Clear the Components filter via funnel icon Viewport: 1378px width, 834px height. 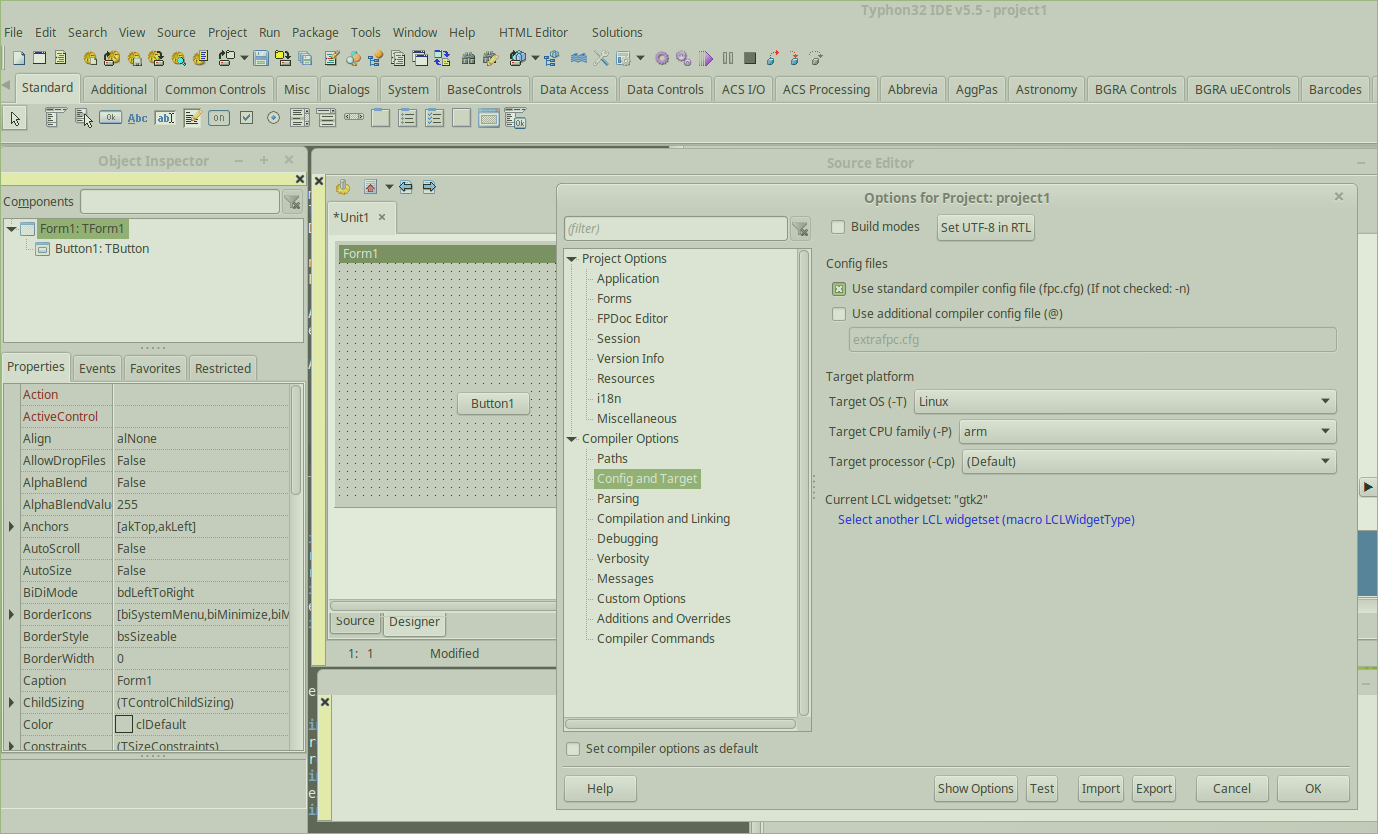(x=292, y=202)
